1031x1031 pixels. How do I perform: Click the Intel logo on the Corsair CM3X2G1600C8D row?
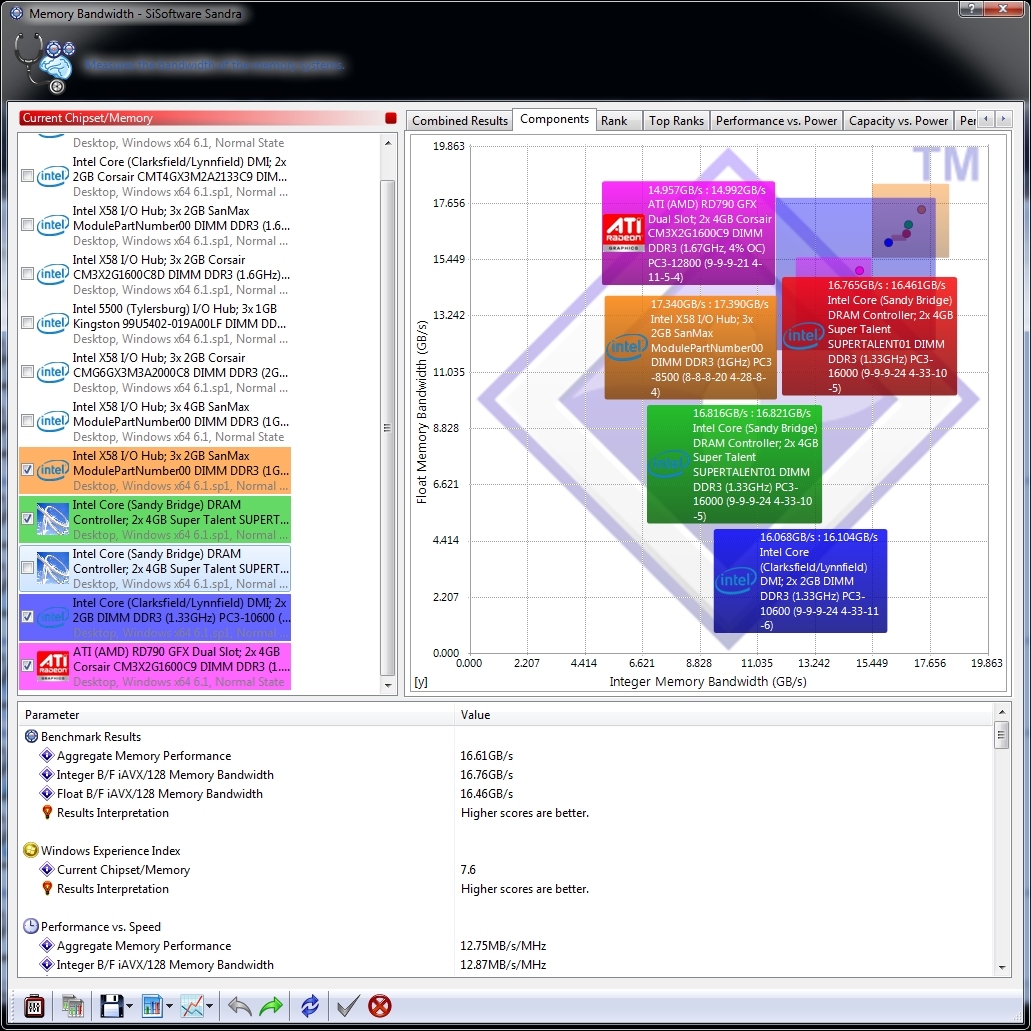click(x=53, y=274)
